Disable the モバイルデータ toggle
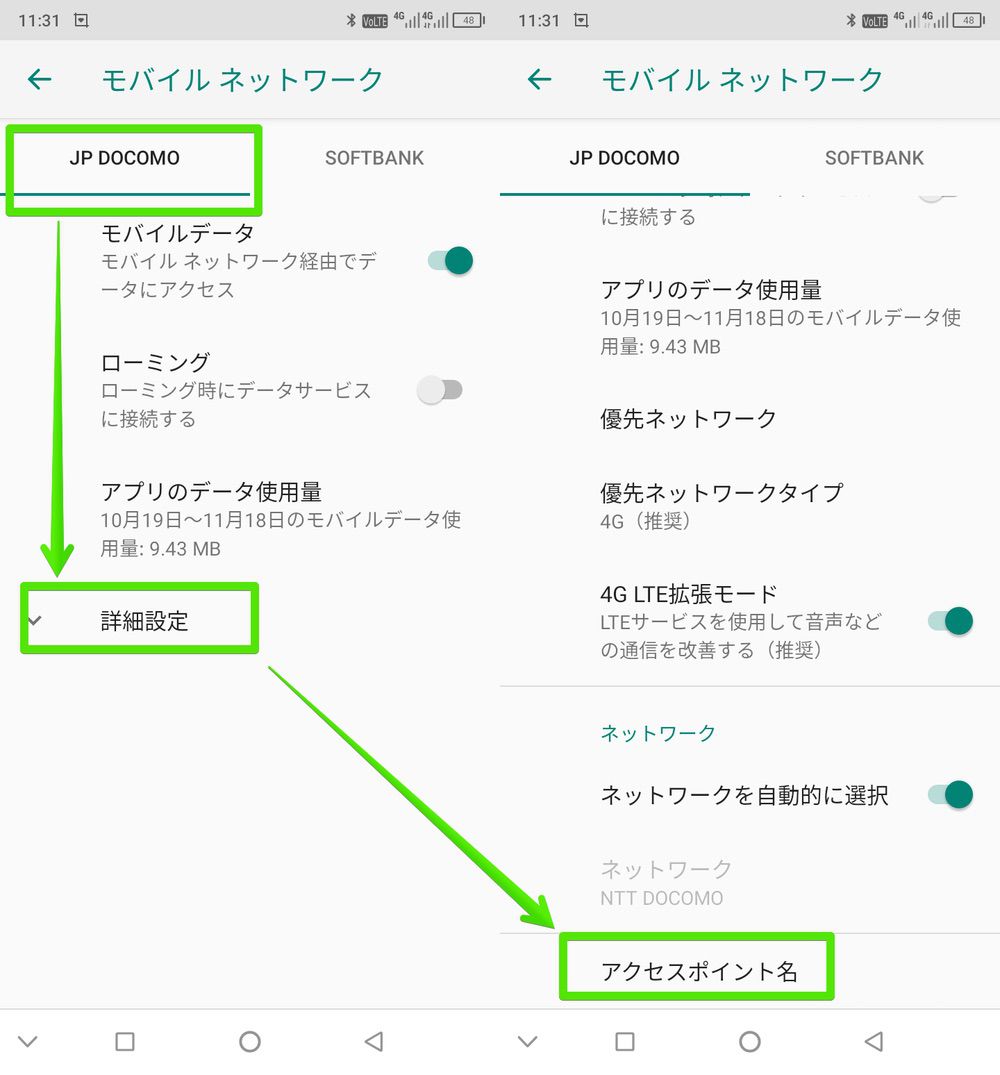 [x=451, y=260]
